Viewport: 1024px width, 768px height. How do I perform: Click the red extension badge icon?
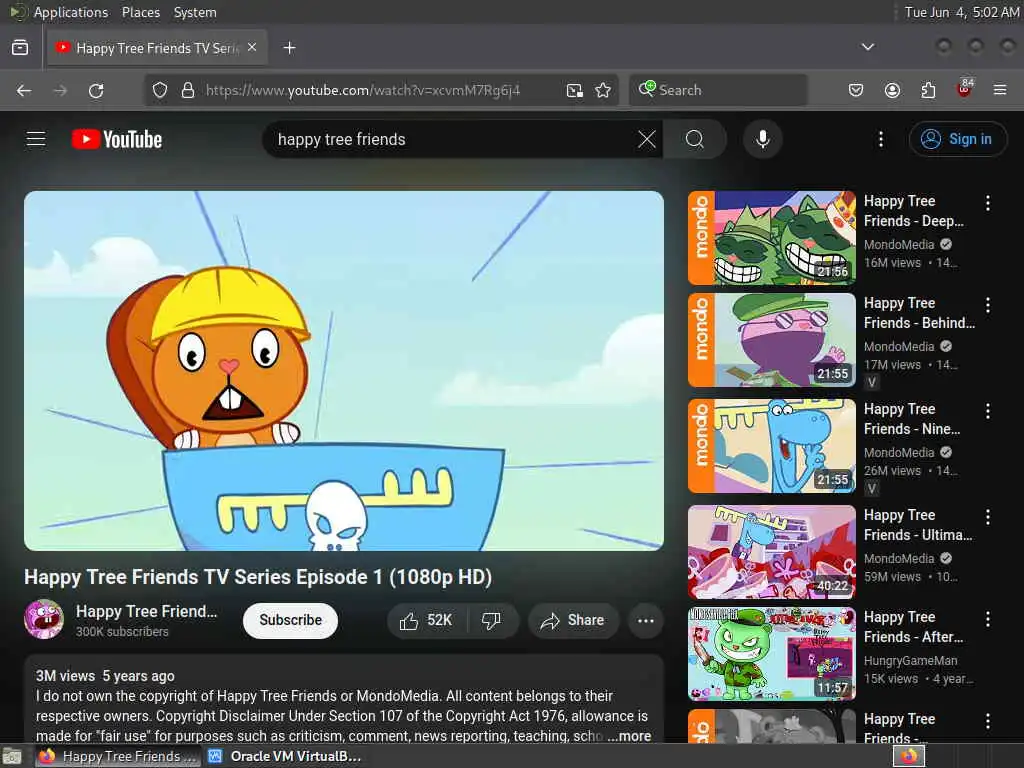point(965,89)
